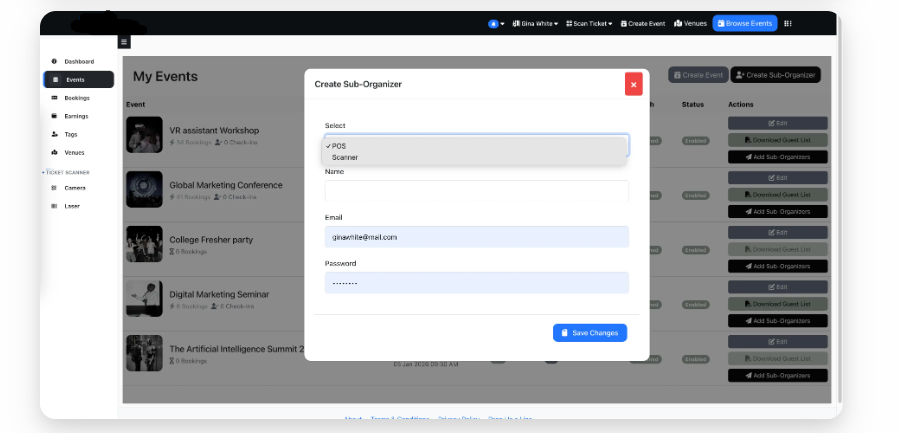Screen dimensions: 898x433
Task: Open the apps grid icon in top bar
Action: coord(788,23)
